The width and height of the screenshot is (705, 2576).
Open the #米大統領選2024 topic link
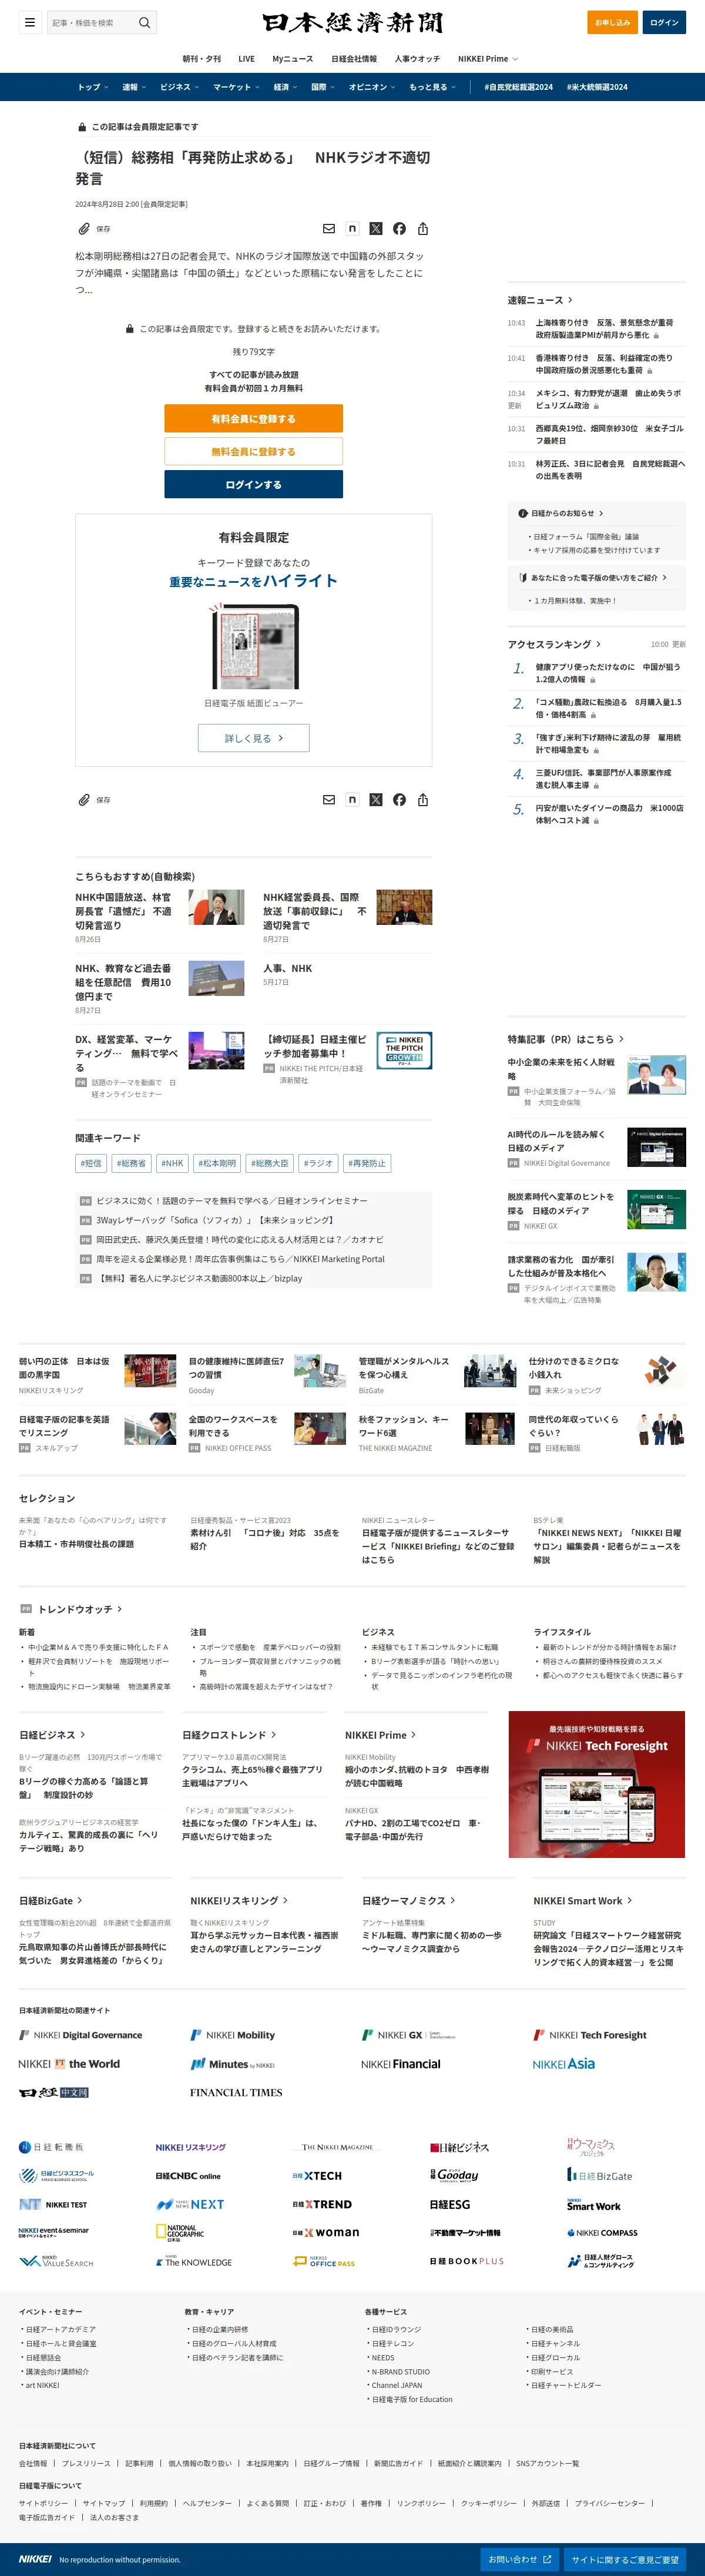(x=597, y=87)
